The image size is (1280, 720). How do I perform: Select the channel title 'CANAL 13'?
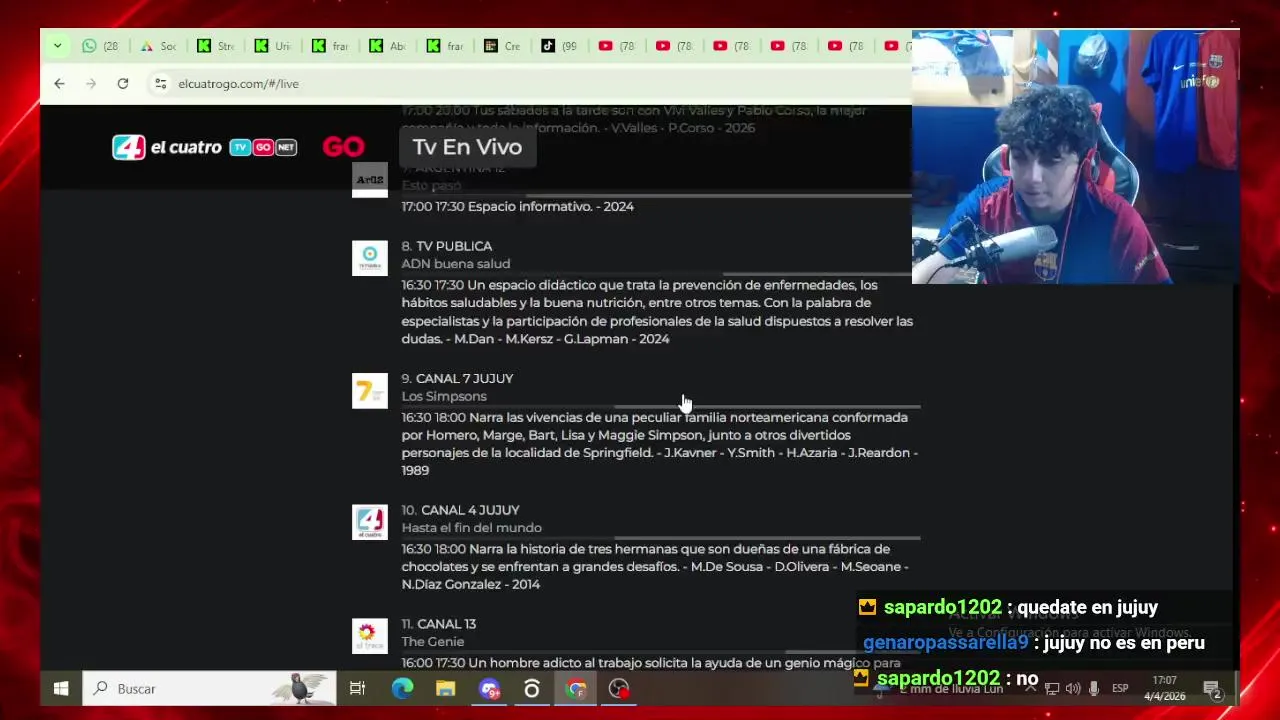click(446, 624)
